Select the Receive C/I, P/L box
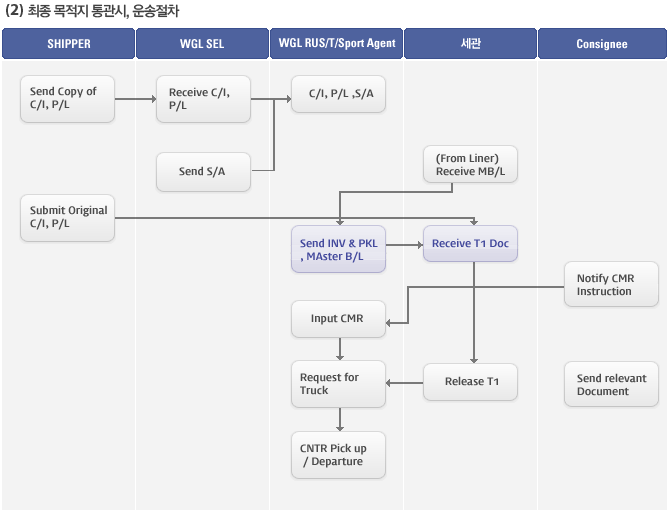670x510 pixels. [x=203, y=99]
